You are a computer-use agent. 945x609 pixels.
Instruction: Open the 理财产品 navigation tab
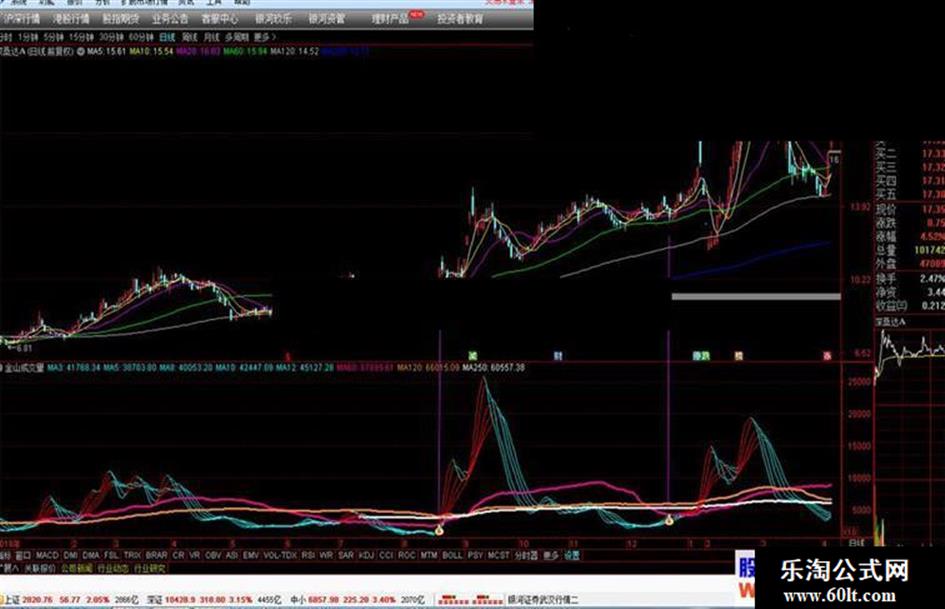click(x=391, y=19)
